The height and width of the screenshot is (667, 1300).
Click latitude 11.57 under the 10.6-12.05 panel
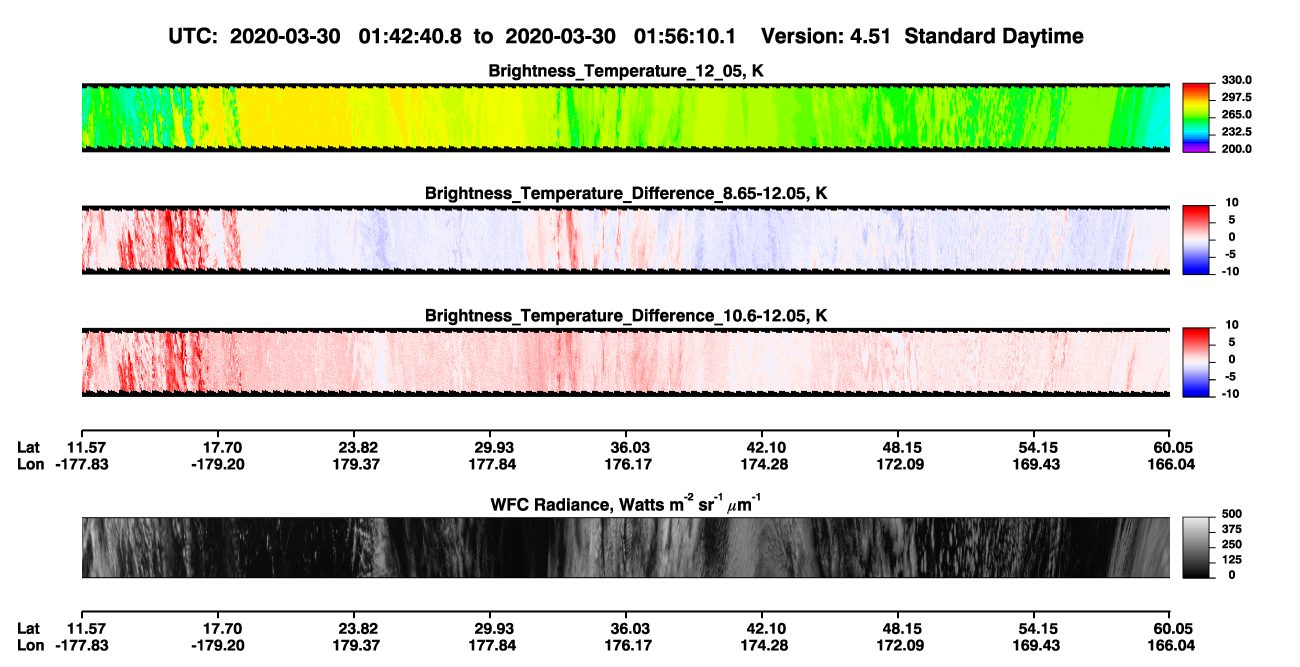86,448
